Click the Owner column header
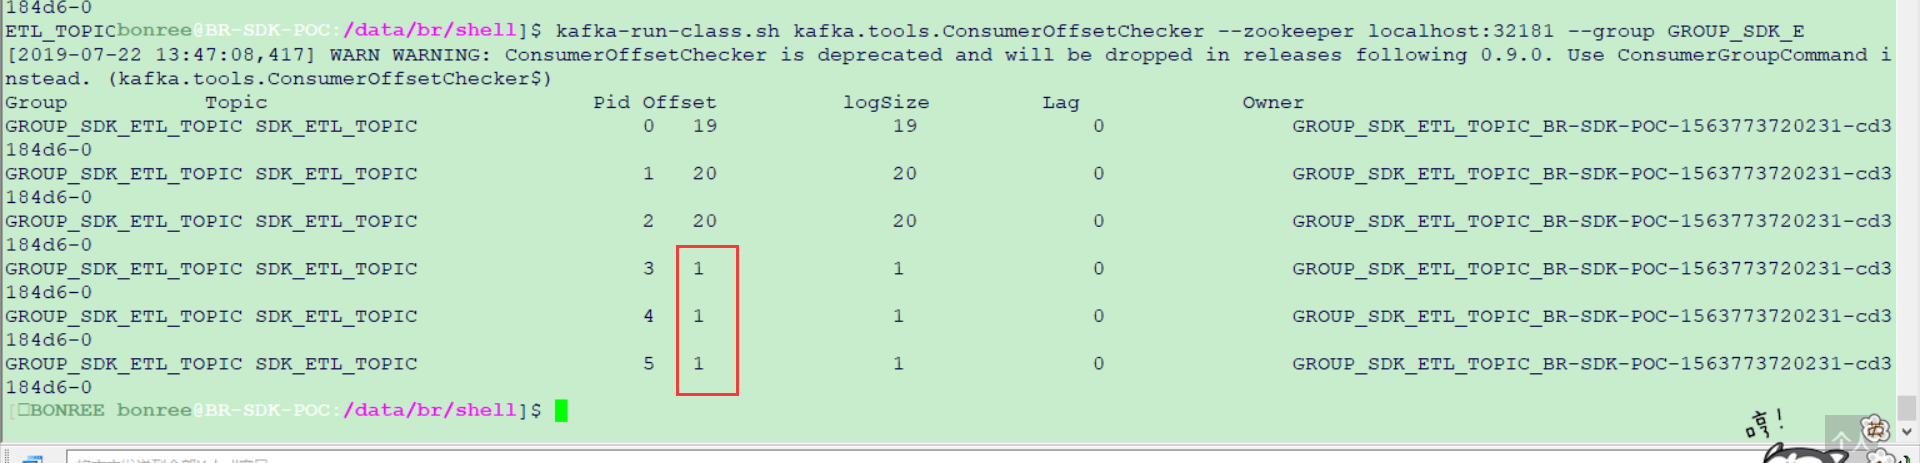 (x=1273, y=103)
